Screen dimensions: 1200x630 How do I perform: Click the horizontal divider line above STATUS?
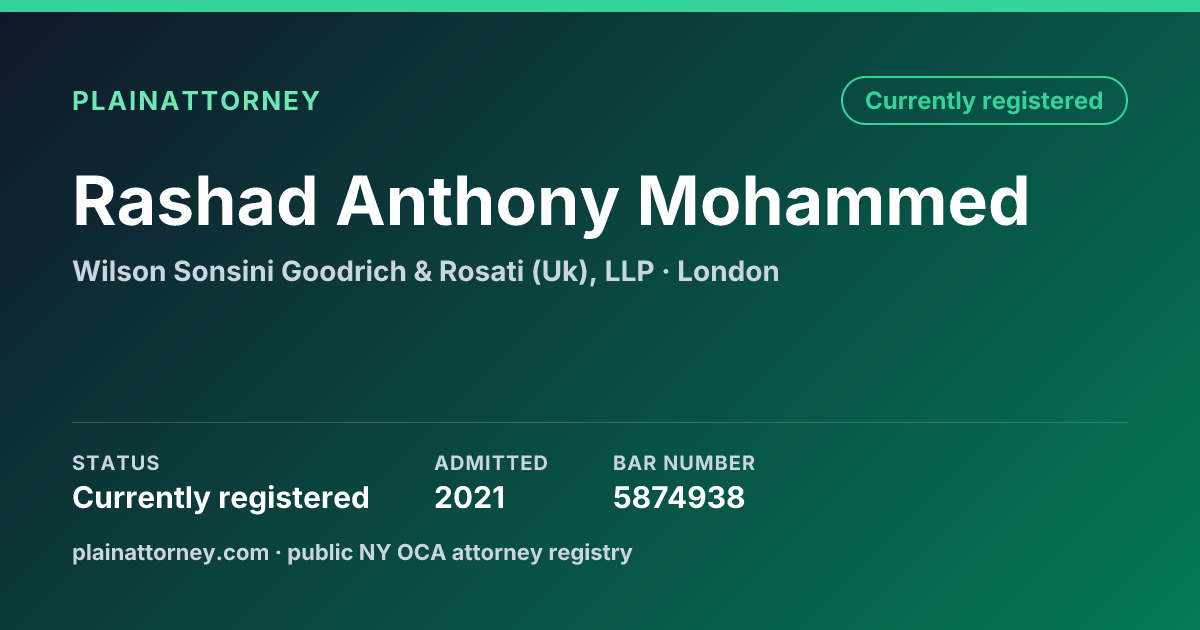point(600,422)
